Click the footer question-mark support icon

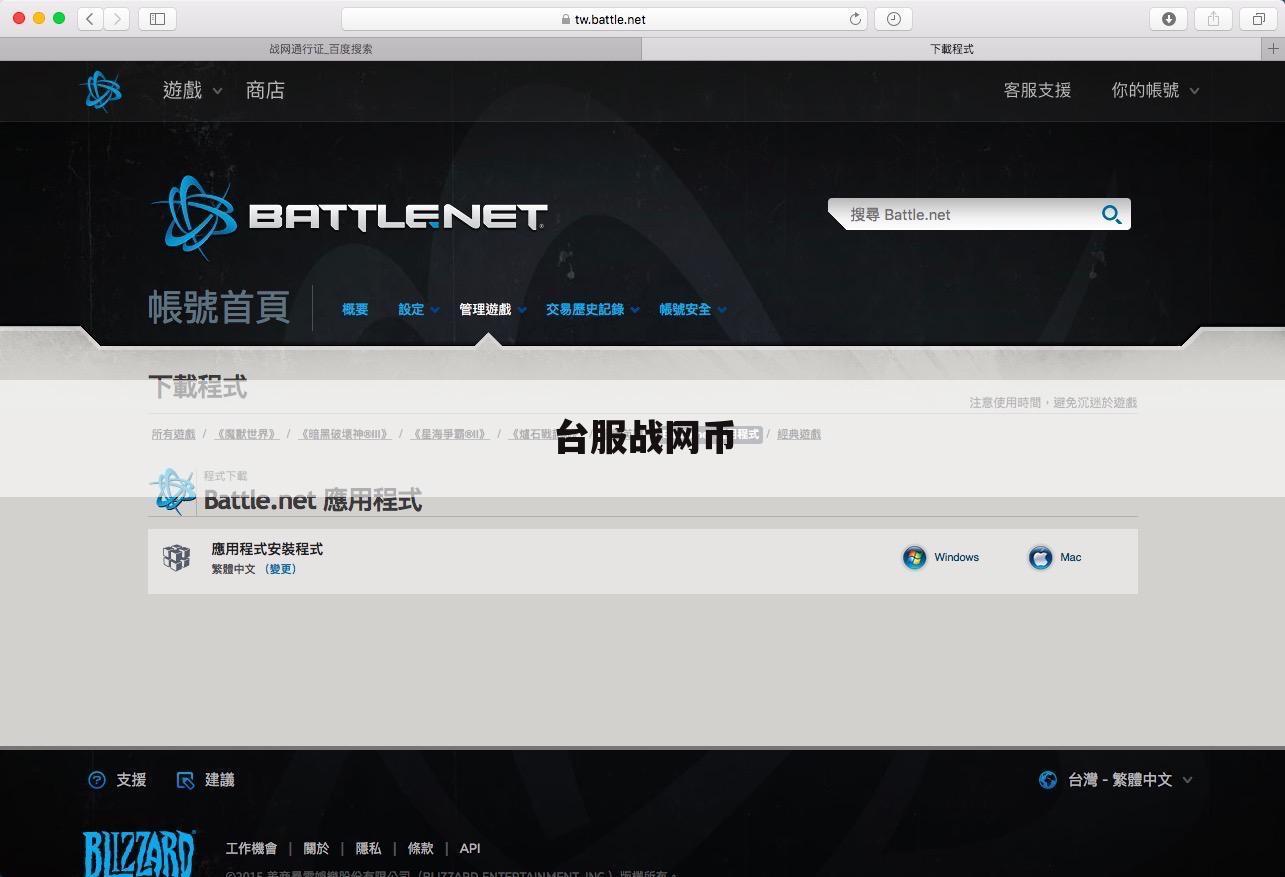click(x=97, y=780)
